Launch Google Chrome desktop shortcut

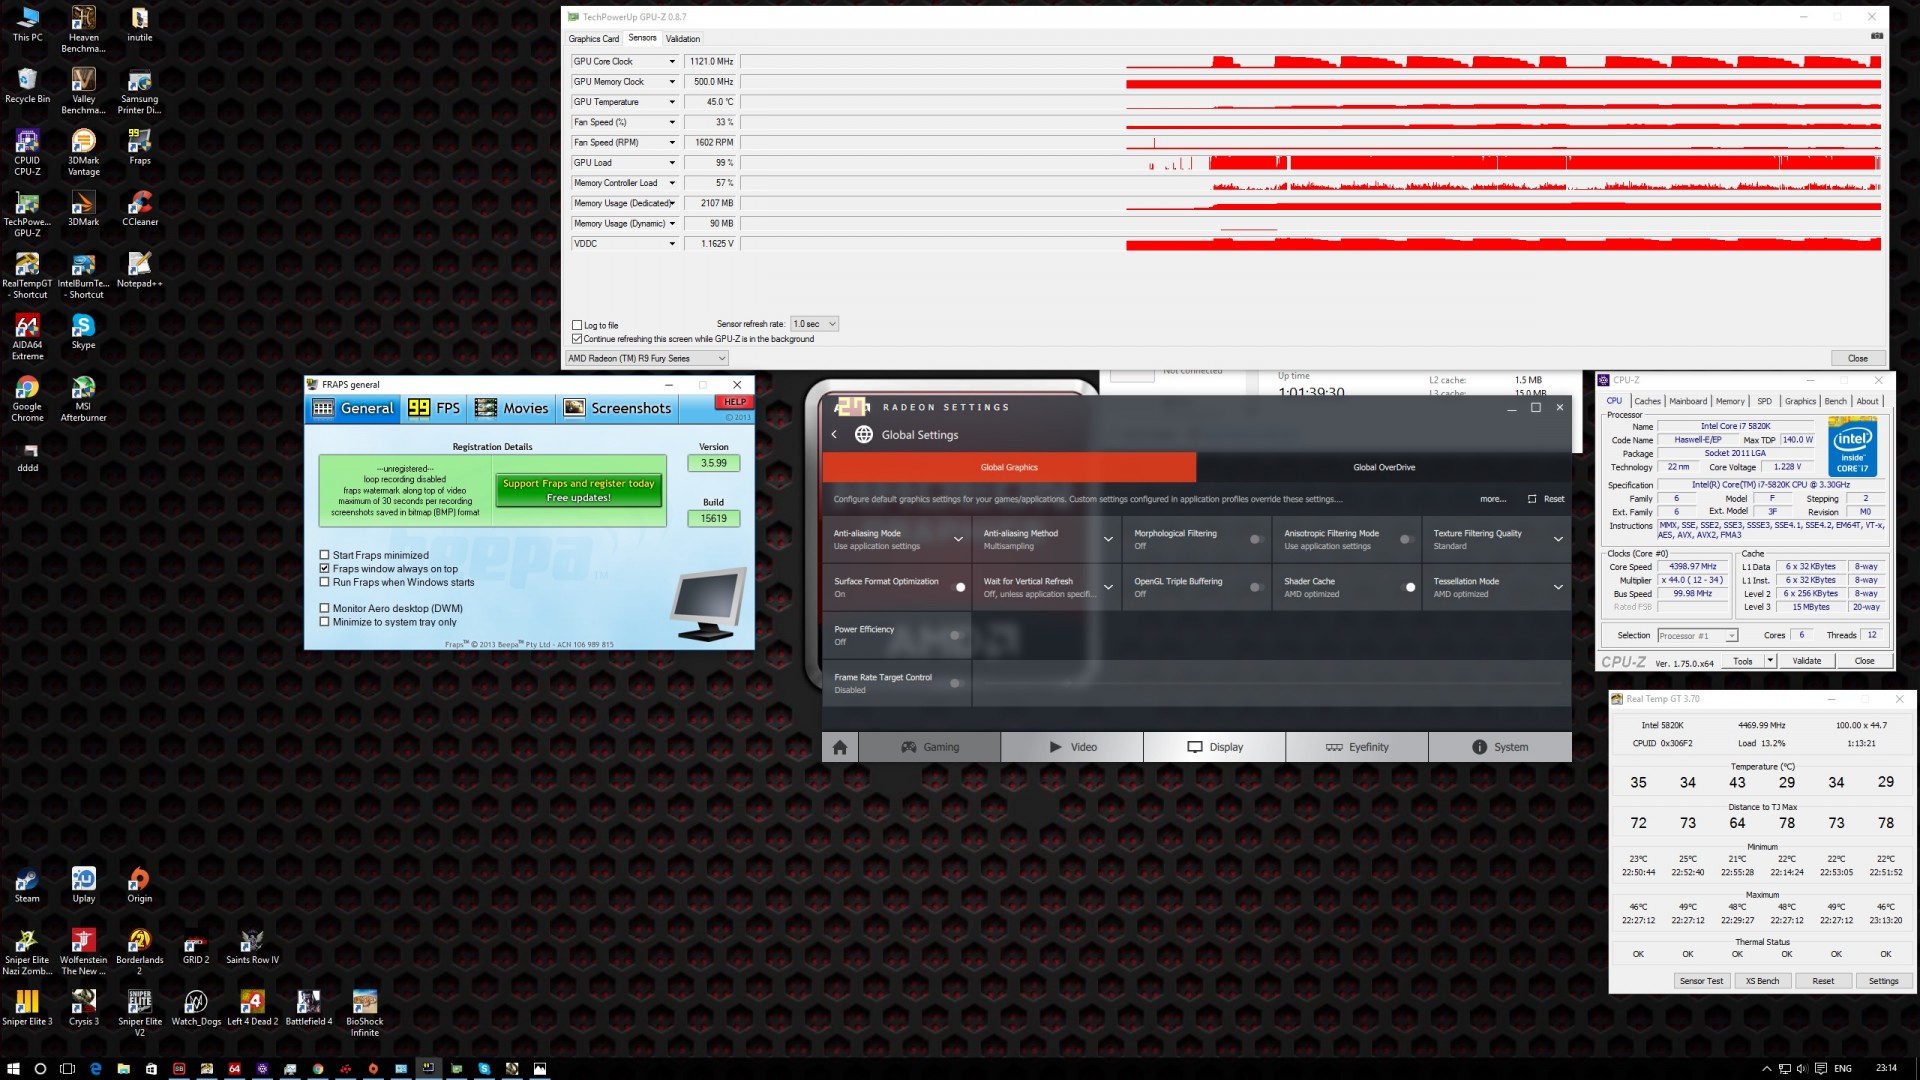27,398
